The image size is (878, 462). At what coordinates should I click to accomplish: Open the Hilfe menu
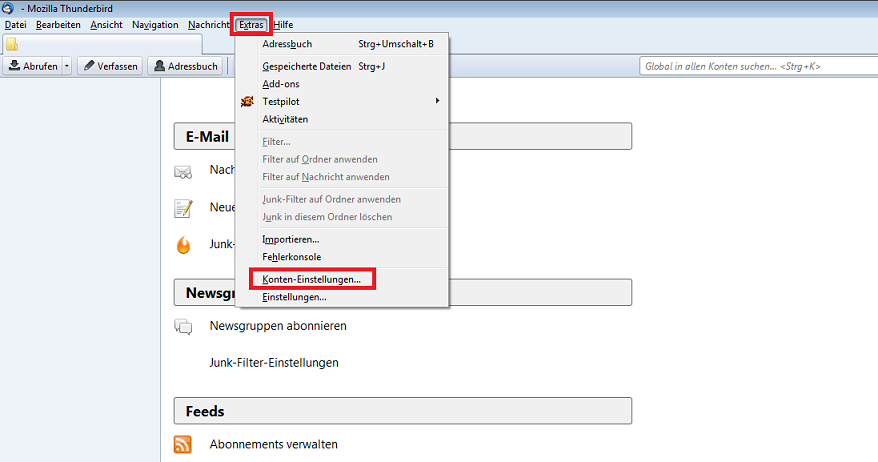pos(283,25)
